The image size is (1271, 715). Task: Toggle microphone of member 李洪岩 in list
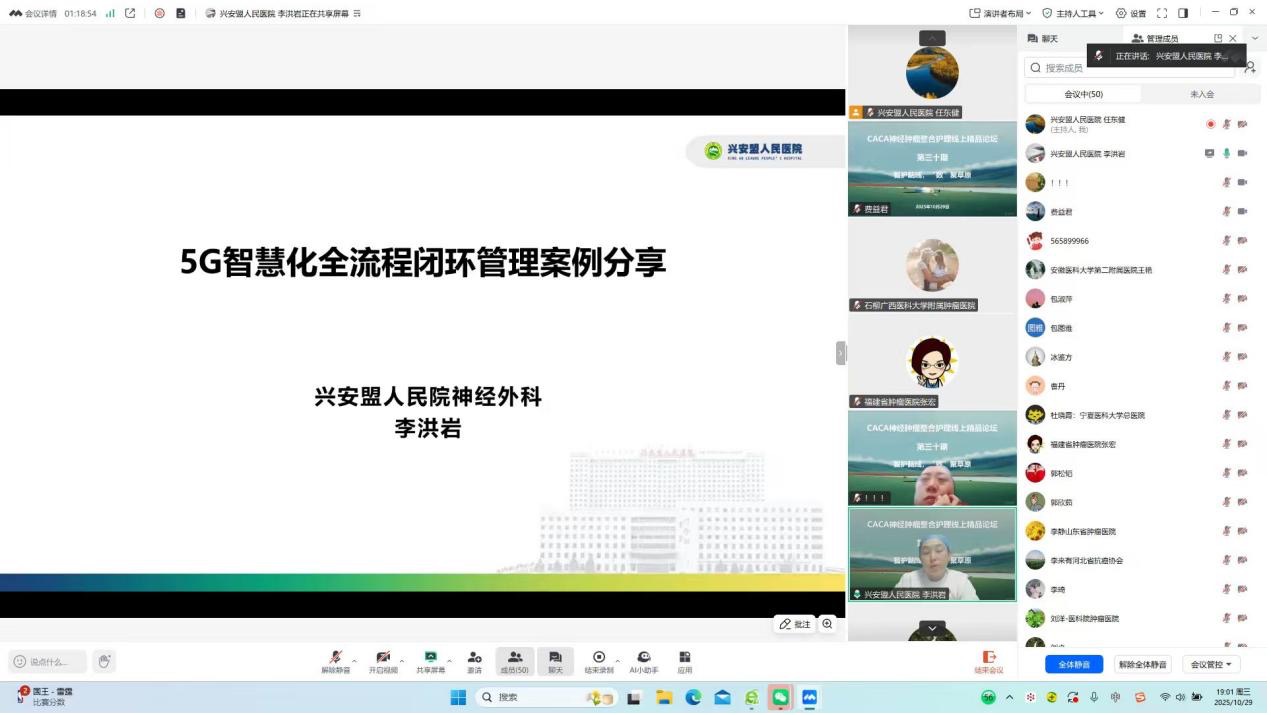tap(1227, 154)
